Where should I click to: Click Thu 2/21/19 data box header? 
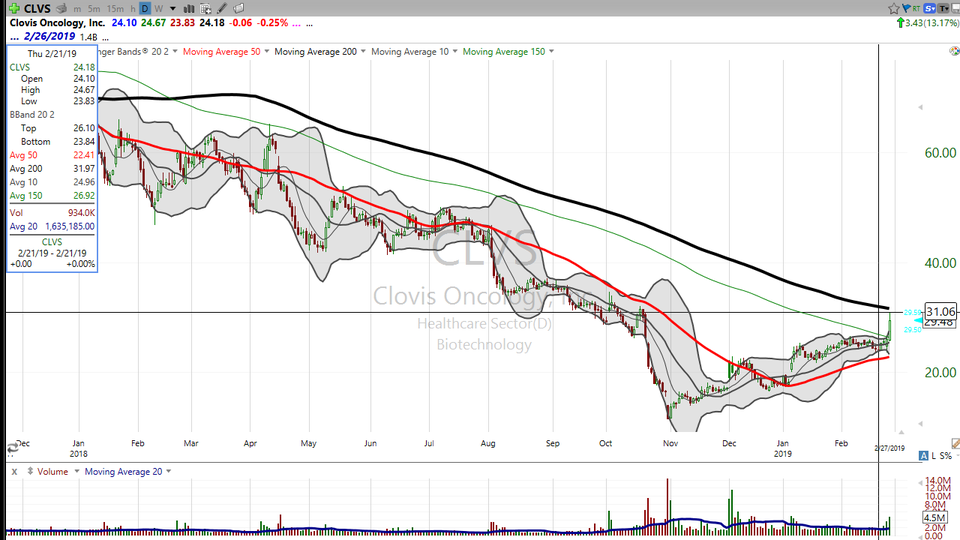coord(52,53)
